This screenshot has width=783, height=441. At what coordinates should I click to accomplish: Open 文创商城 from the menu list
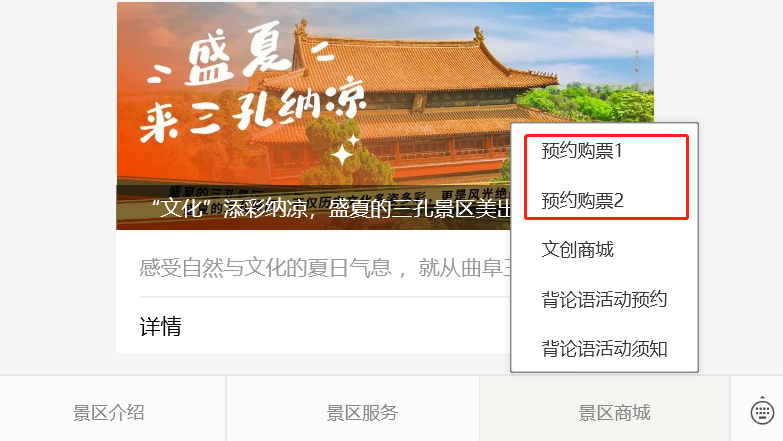pos(578,250)
